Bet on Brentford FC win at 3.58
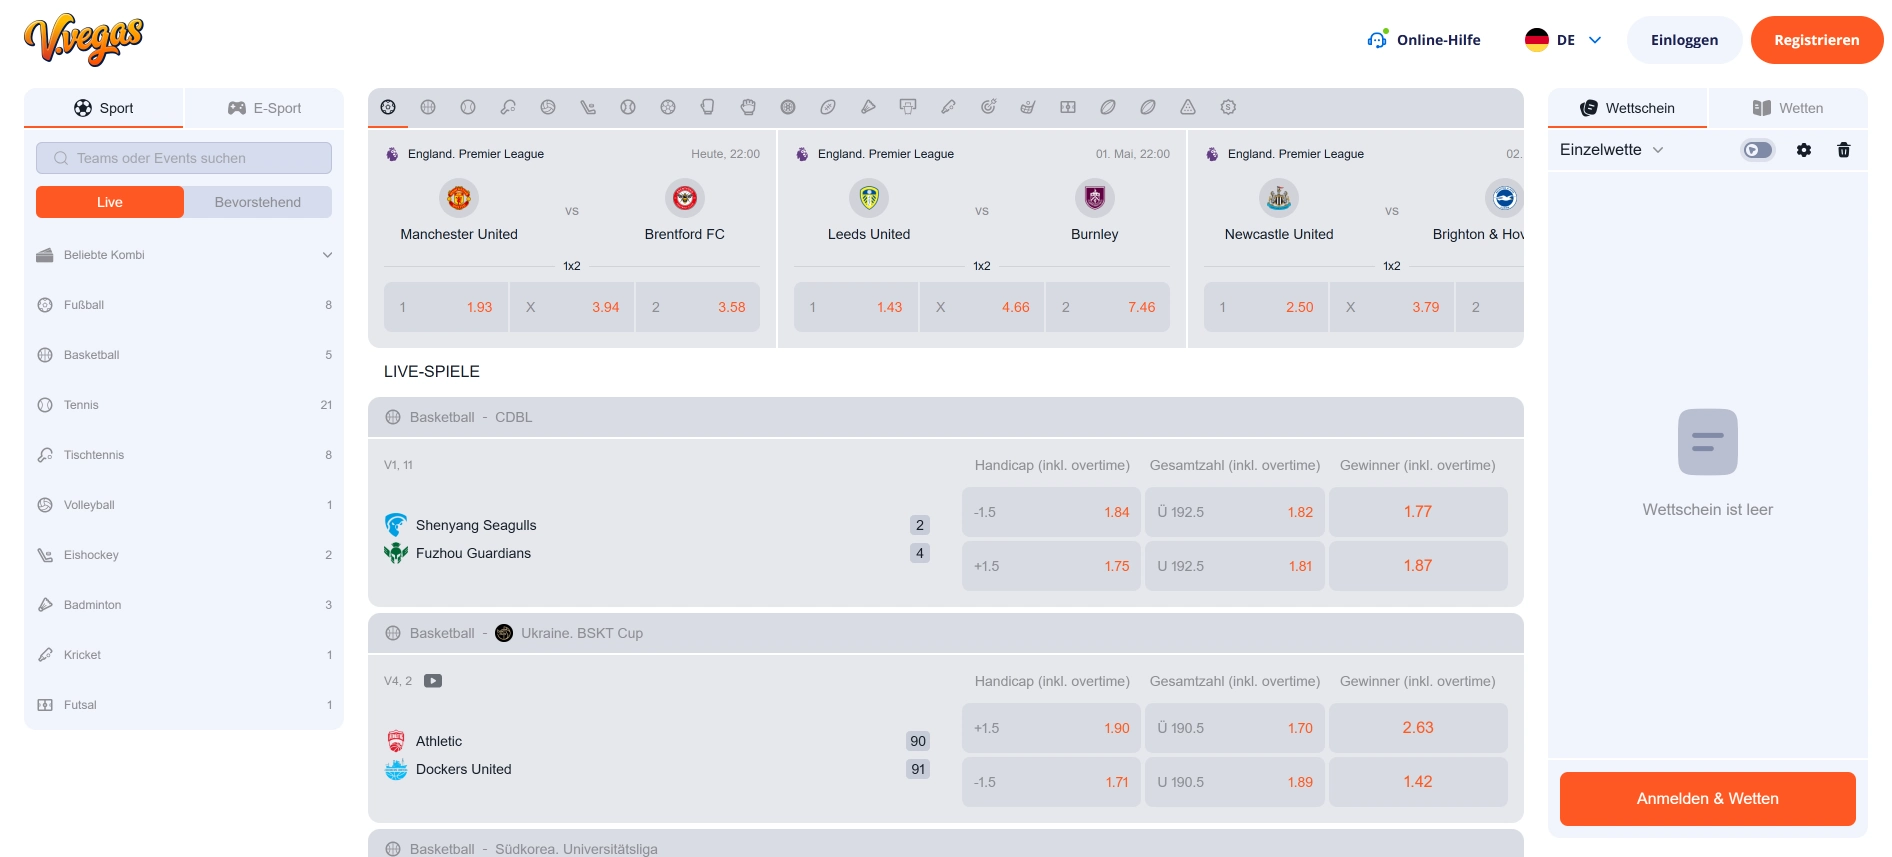Image resolution: width=1892 pixels, height=857 pixels. (x=698, y=307)
